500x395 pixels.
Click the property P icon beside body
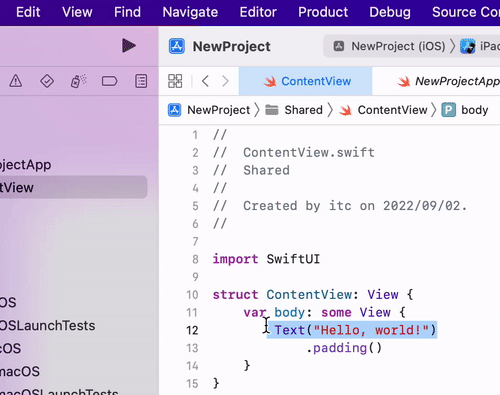(449, 110)
